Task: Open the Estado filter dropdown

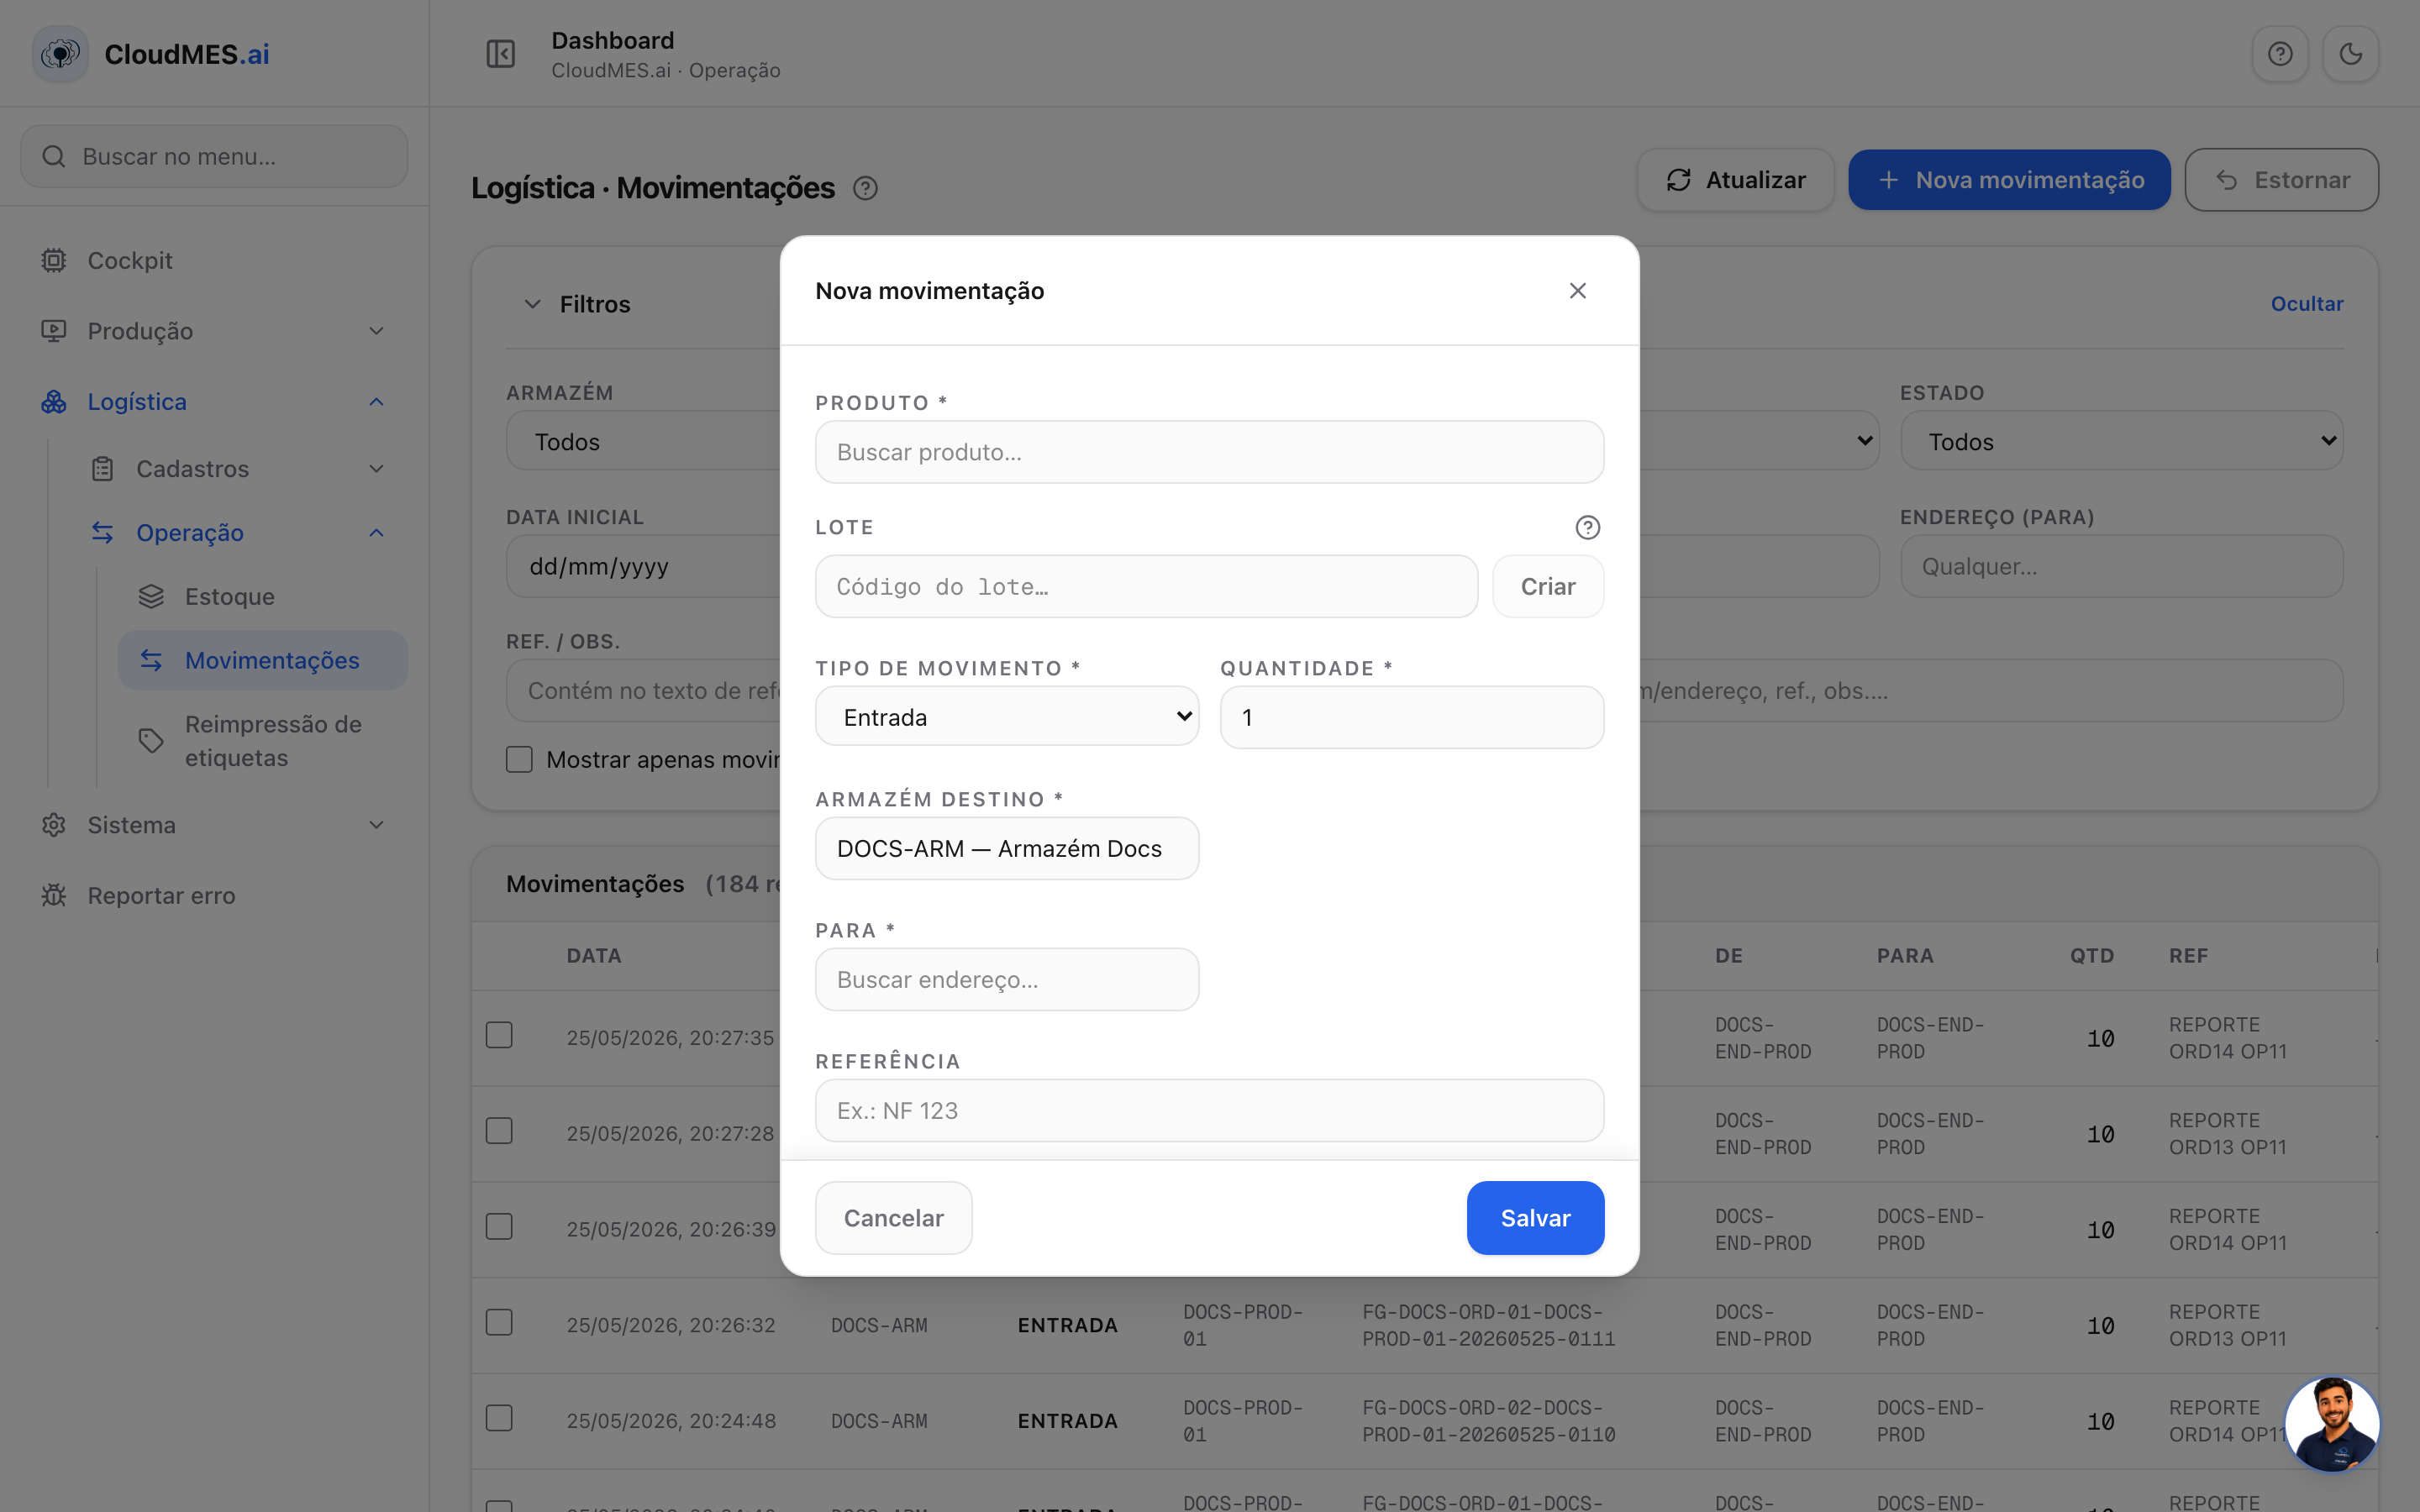Action: click(x=2122, y=441)
